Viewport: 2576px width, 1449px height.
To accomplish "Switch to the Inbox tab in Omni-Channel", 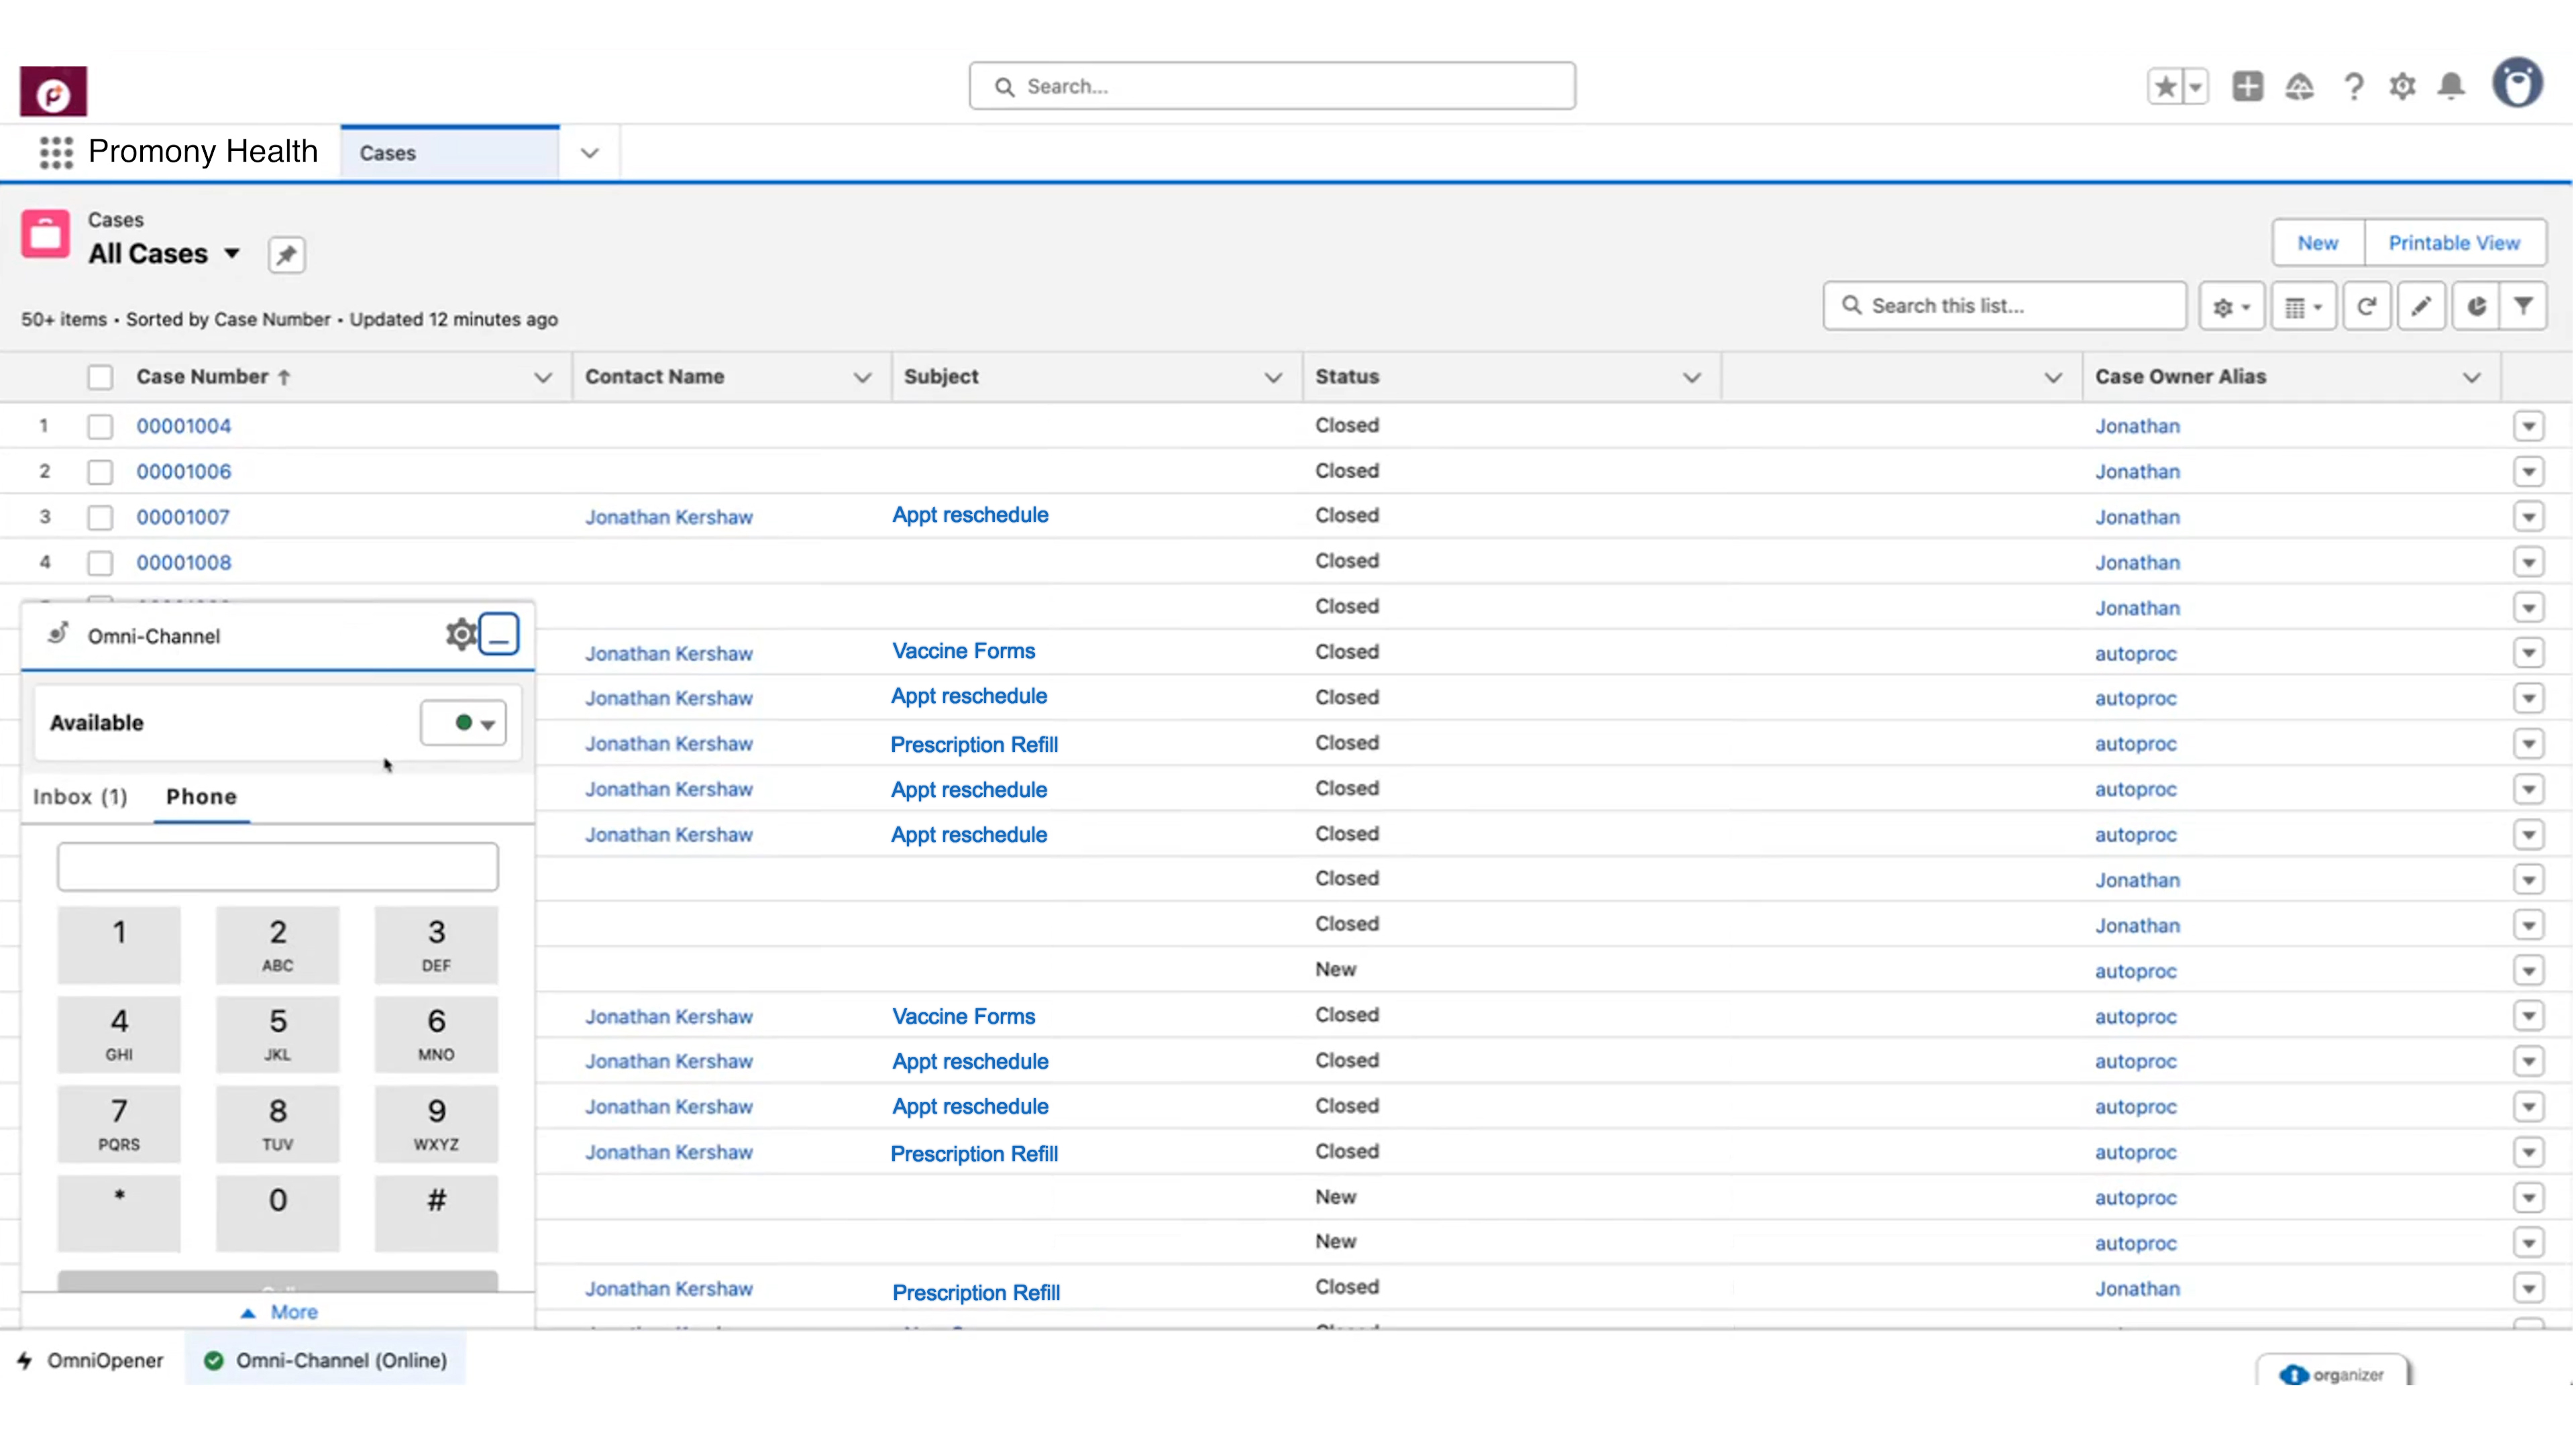I will [x=80, y=797].
